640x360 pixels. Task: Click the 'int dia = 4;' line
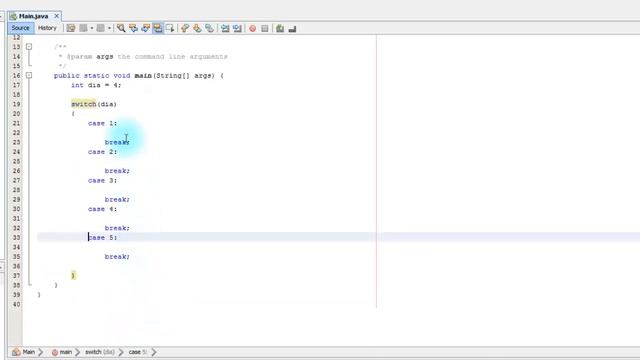[96, 85]
